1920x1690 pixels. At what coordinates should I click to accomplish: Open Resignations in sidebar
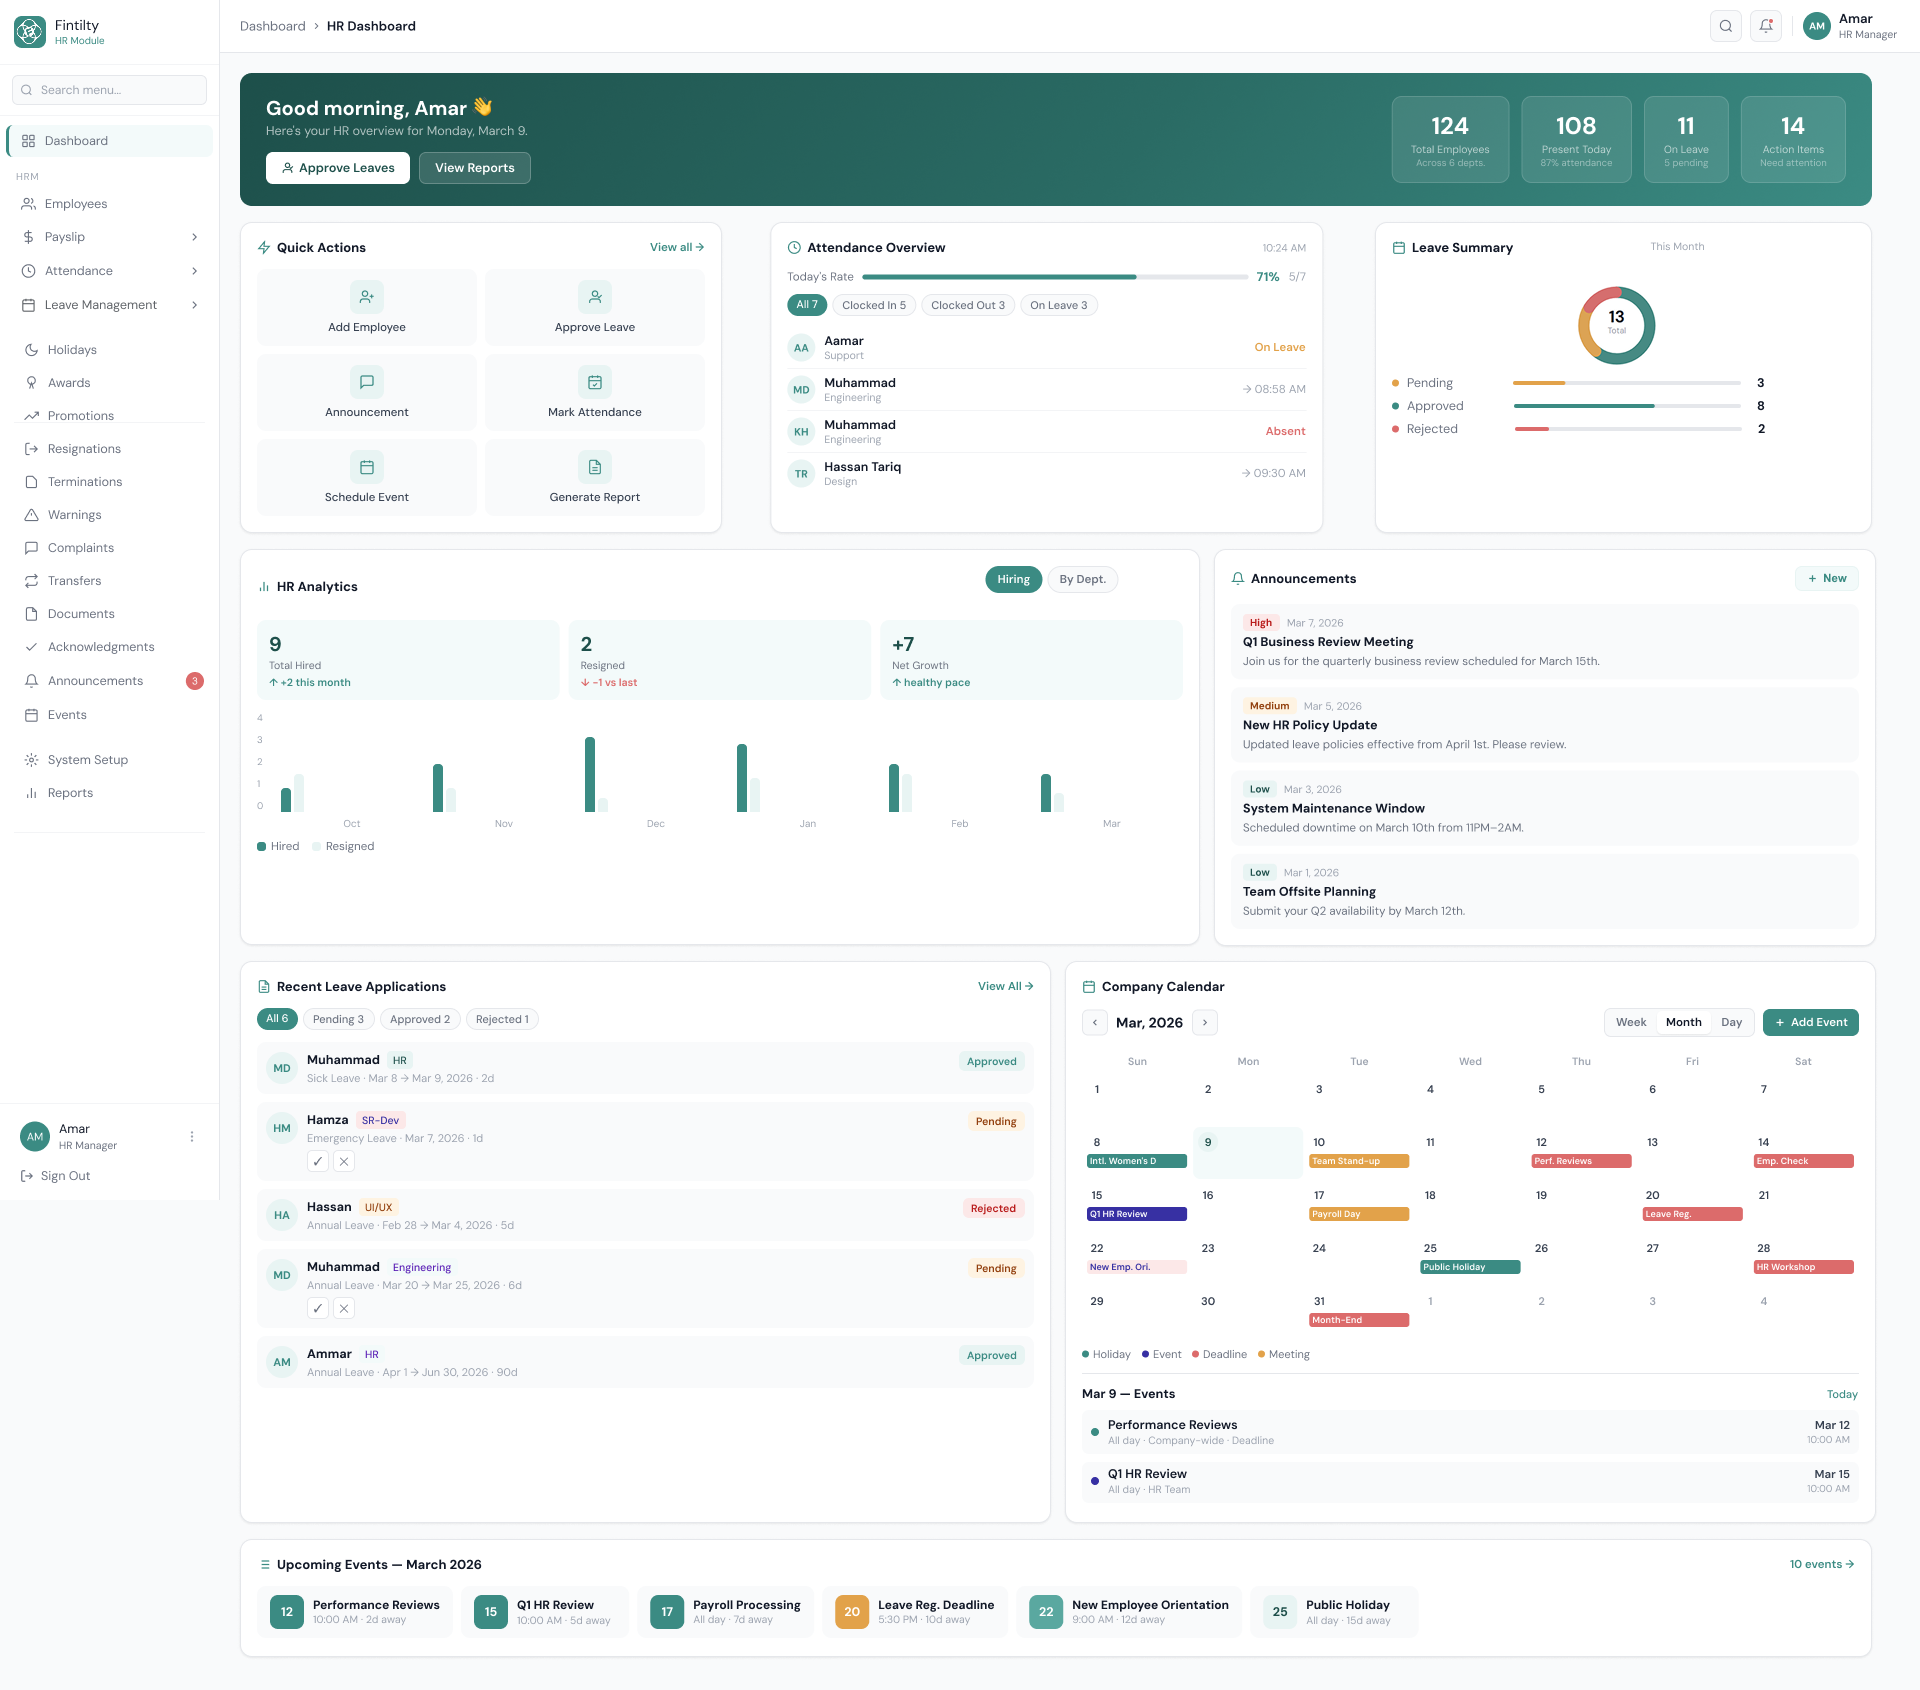point(110,449)
